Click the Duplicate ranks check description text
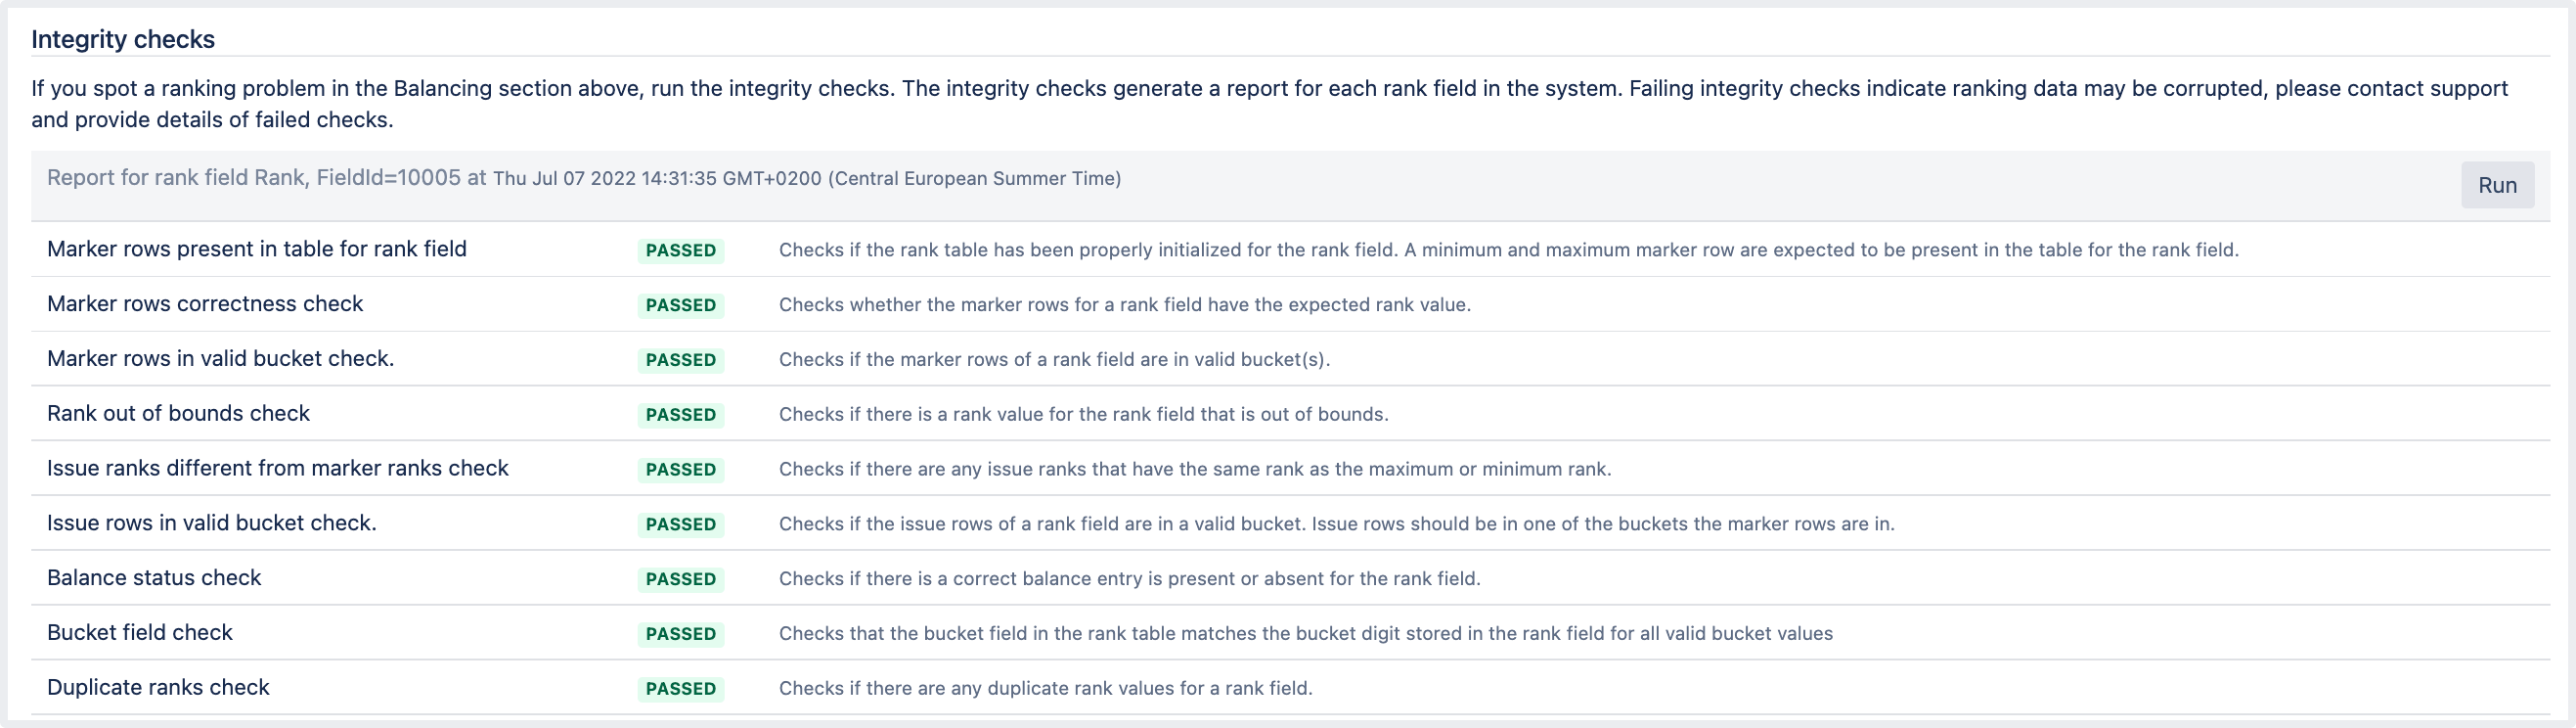The height and width of the screenshot is (728, 2576). [1045, 688]
